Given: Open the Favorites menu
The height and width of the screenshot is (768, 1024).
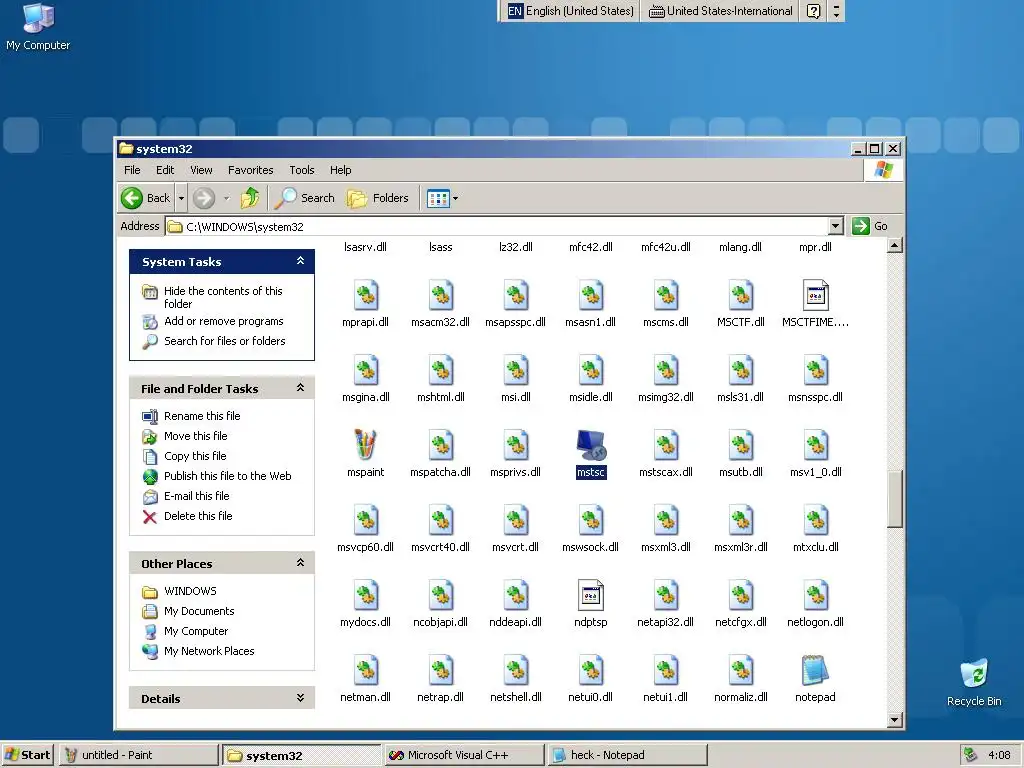Looking at the screenshot, I should click(x=251, y=170).
